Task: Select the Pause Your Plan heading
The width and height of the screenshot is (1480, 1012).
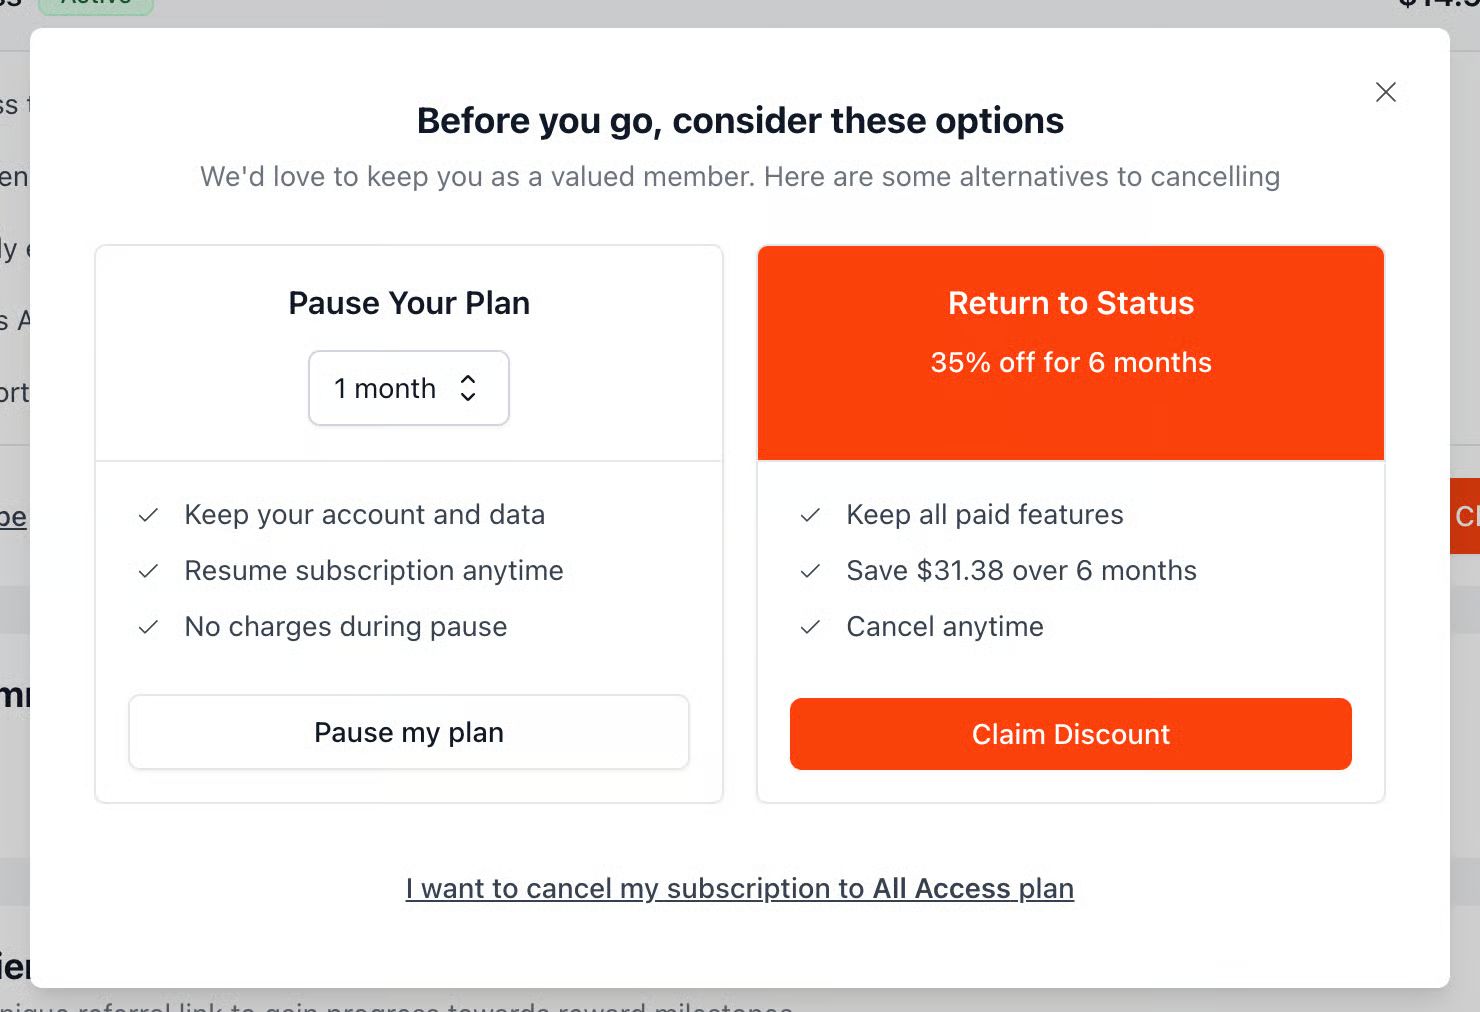Action: click(x=409, y=303)
